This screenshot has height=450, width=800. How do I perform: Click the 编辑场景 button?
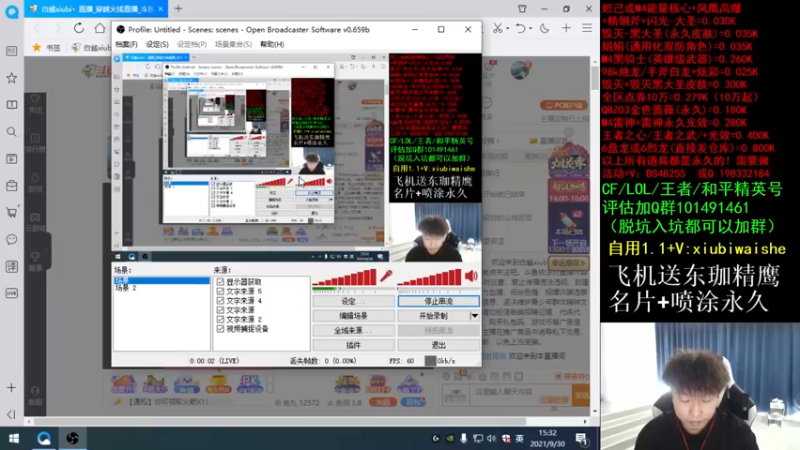pos(354,316)
